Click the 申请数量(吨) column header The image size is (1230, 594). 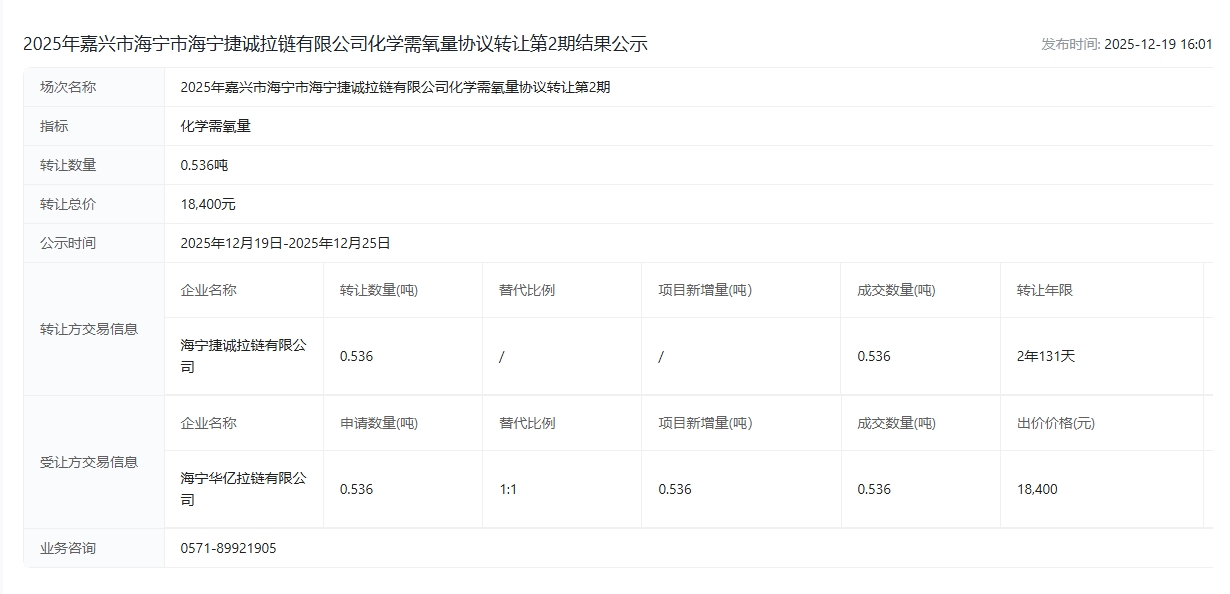coord(379,423)
